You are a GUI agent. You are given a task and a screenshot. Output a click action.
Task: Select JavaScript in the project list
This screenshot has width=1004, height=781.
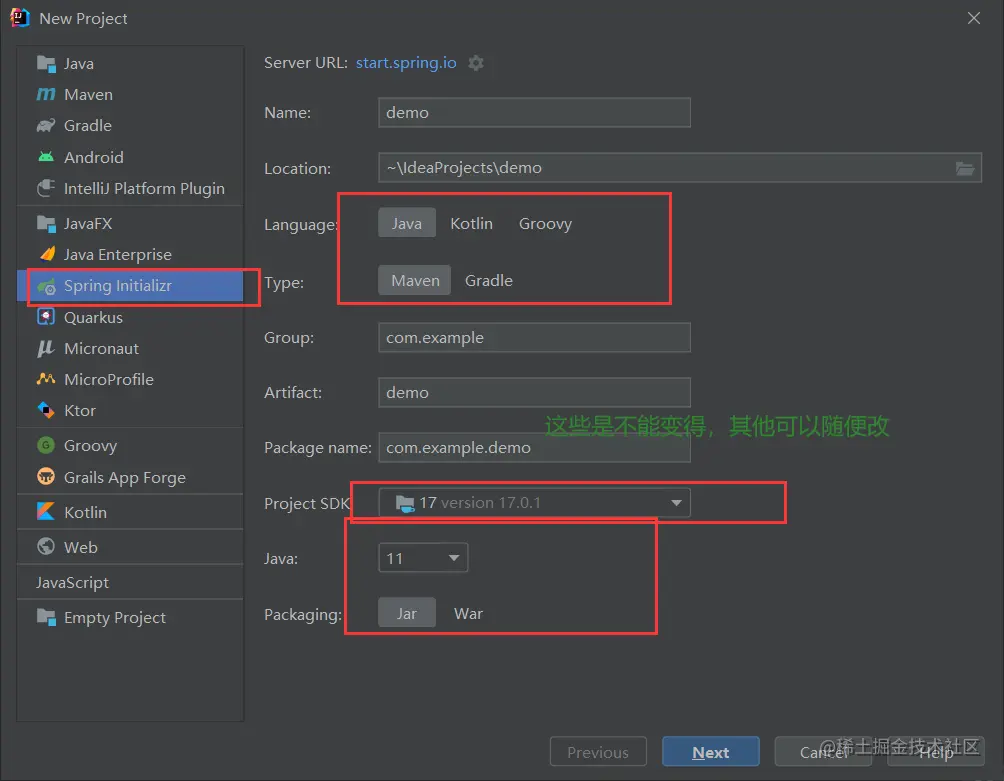coord(72,582)
